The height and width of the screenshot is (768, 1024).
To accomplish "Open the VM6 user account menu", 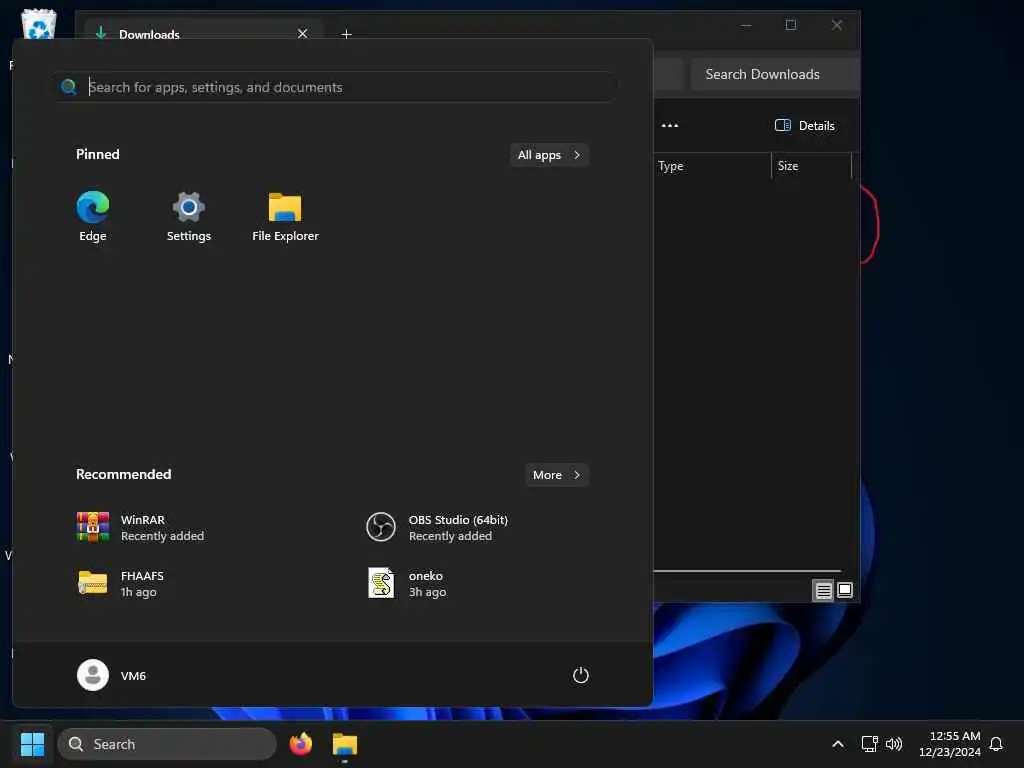I will click(112, 675).
